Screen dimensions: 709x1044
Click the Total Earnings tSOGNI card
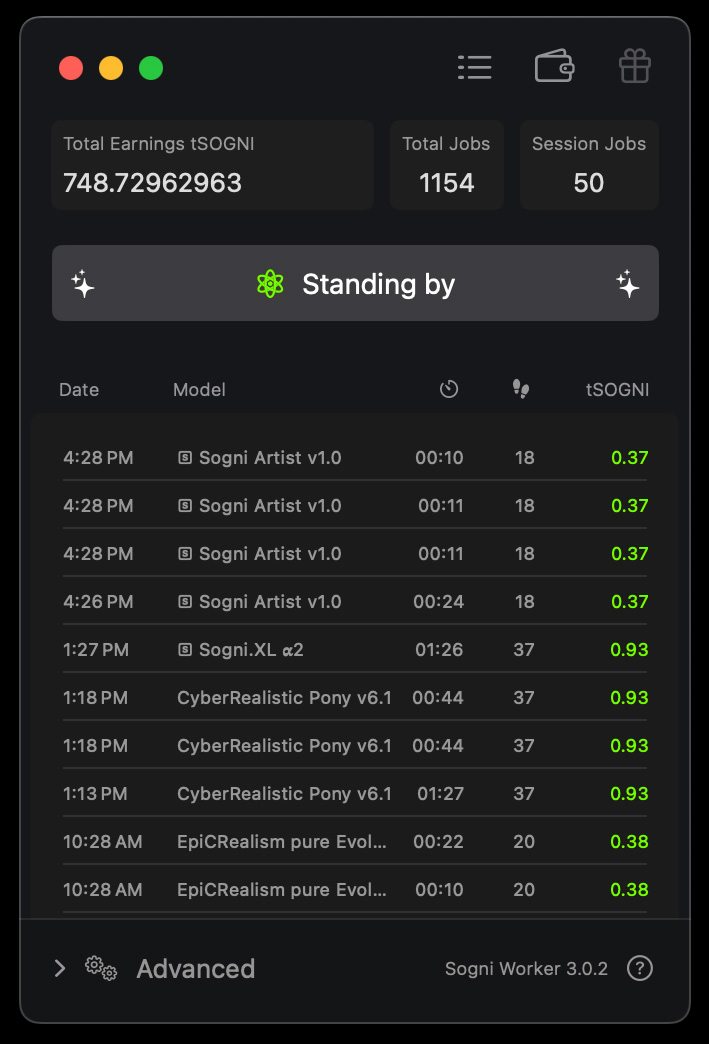tap(212, 165)
